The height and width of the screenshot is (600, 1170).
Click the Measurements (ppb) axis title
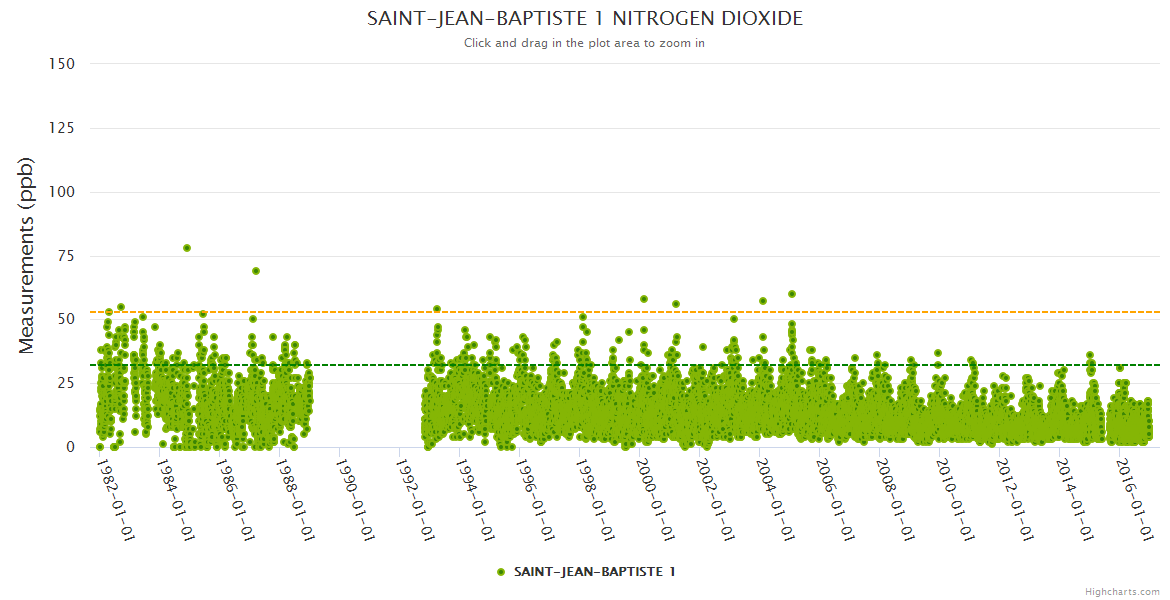coord(27,255)
